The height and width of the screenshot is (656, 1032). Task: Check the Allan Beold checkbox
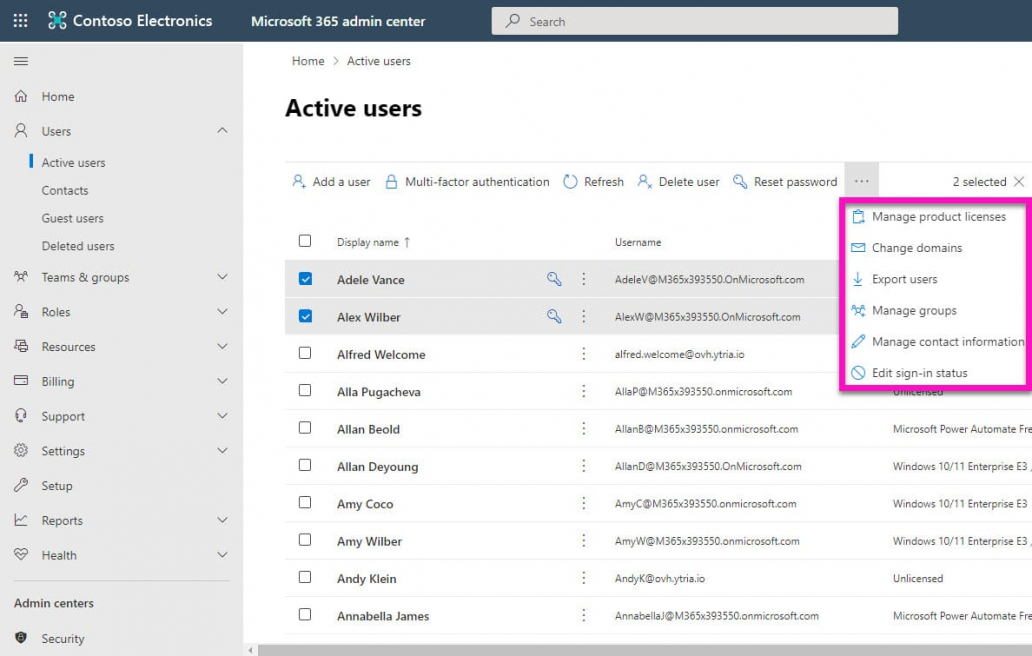click(x=305, y=428)
